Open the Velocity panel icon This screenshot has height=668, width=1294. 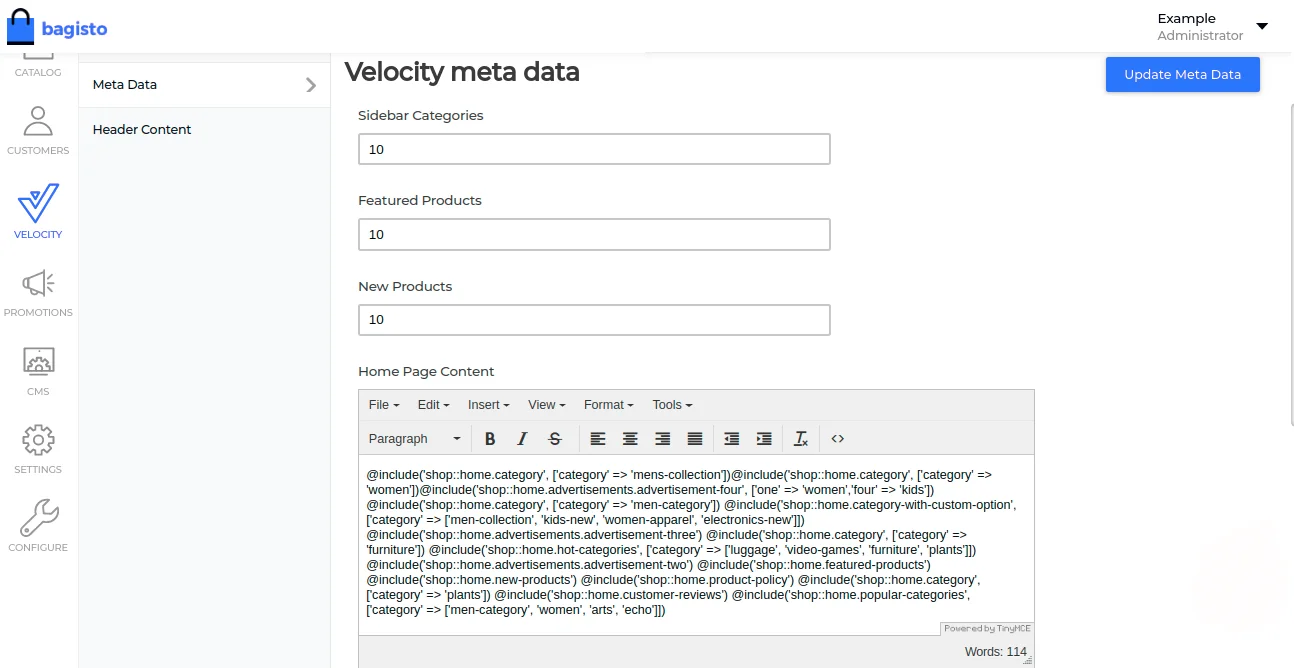38,203
